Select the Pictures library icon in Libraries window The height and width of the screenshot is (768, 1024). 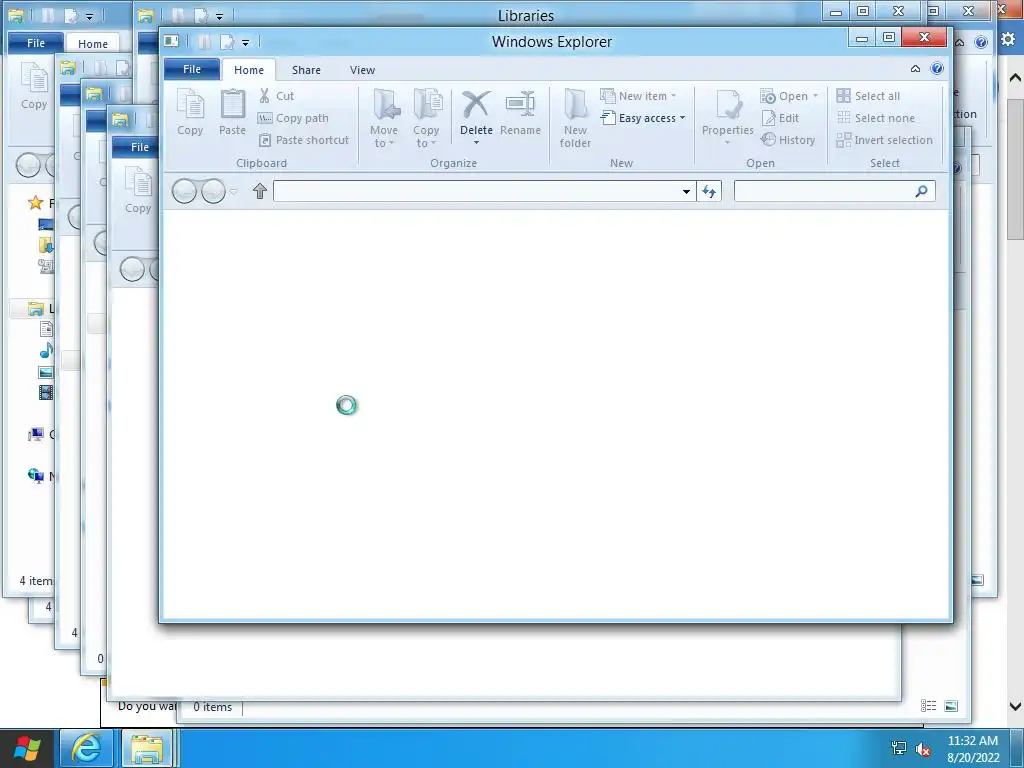point(46,372)
